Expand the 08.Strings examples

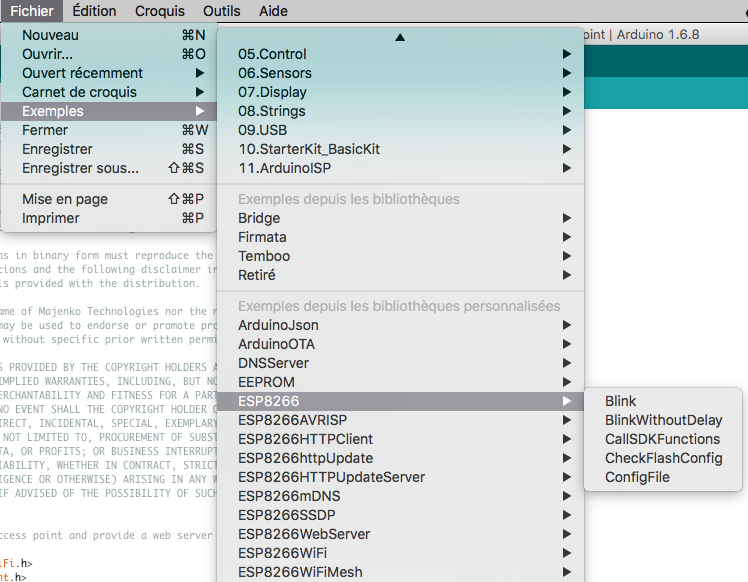pyautogui.click(x=400, y=111)
